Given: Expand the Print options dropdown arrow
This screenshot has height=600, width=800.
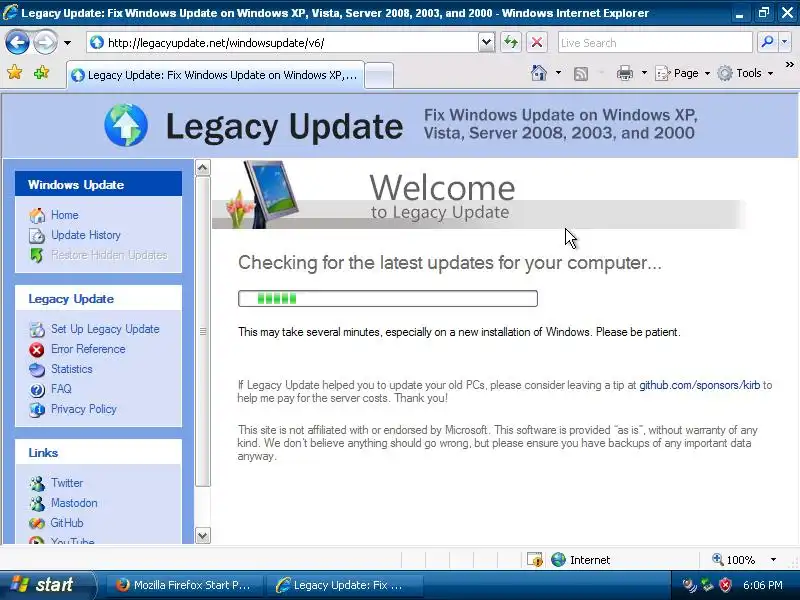Looking at the screenshot, I should [x=644, y=73].
